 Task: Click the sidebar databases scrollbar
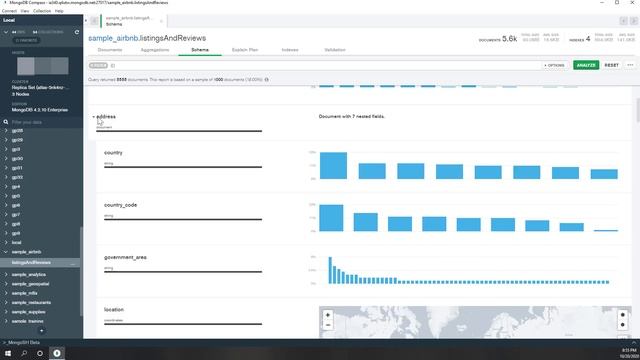tap(81, 271)
